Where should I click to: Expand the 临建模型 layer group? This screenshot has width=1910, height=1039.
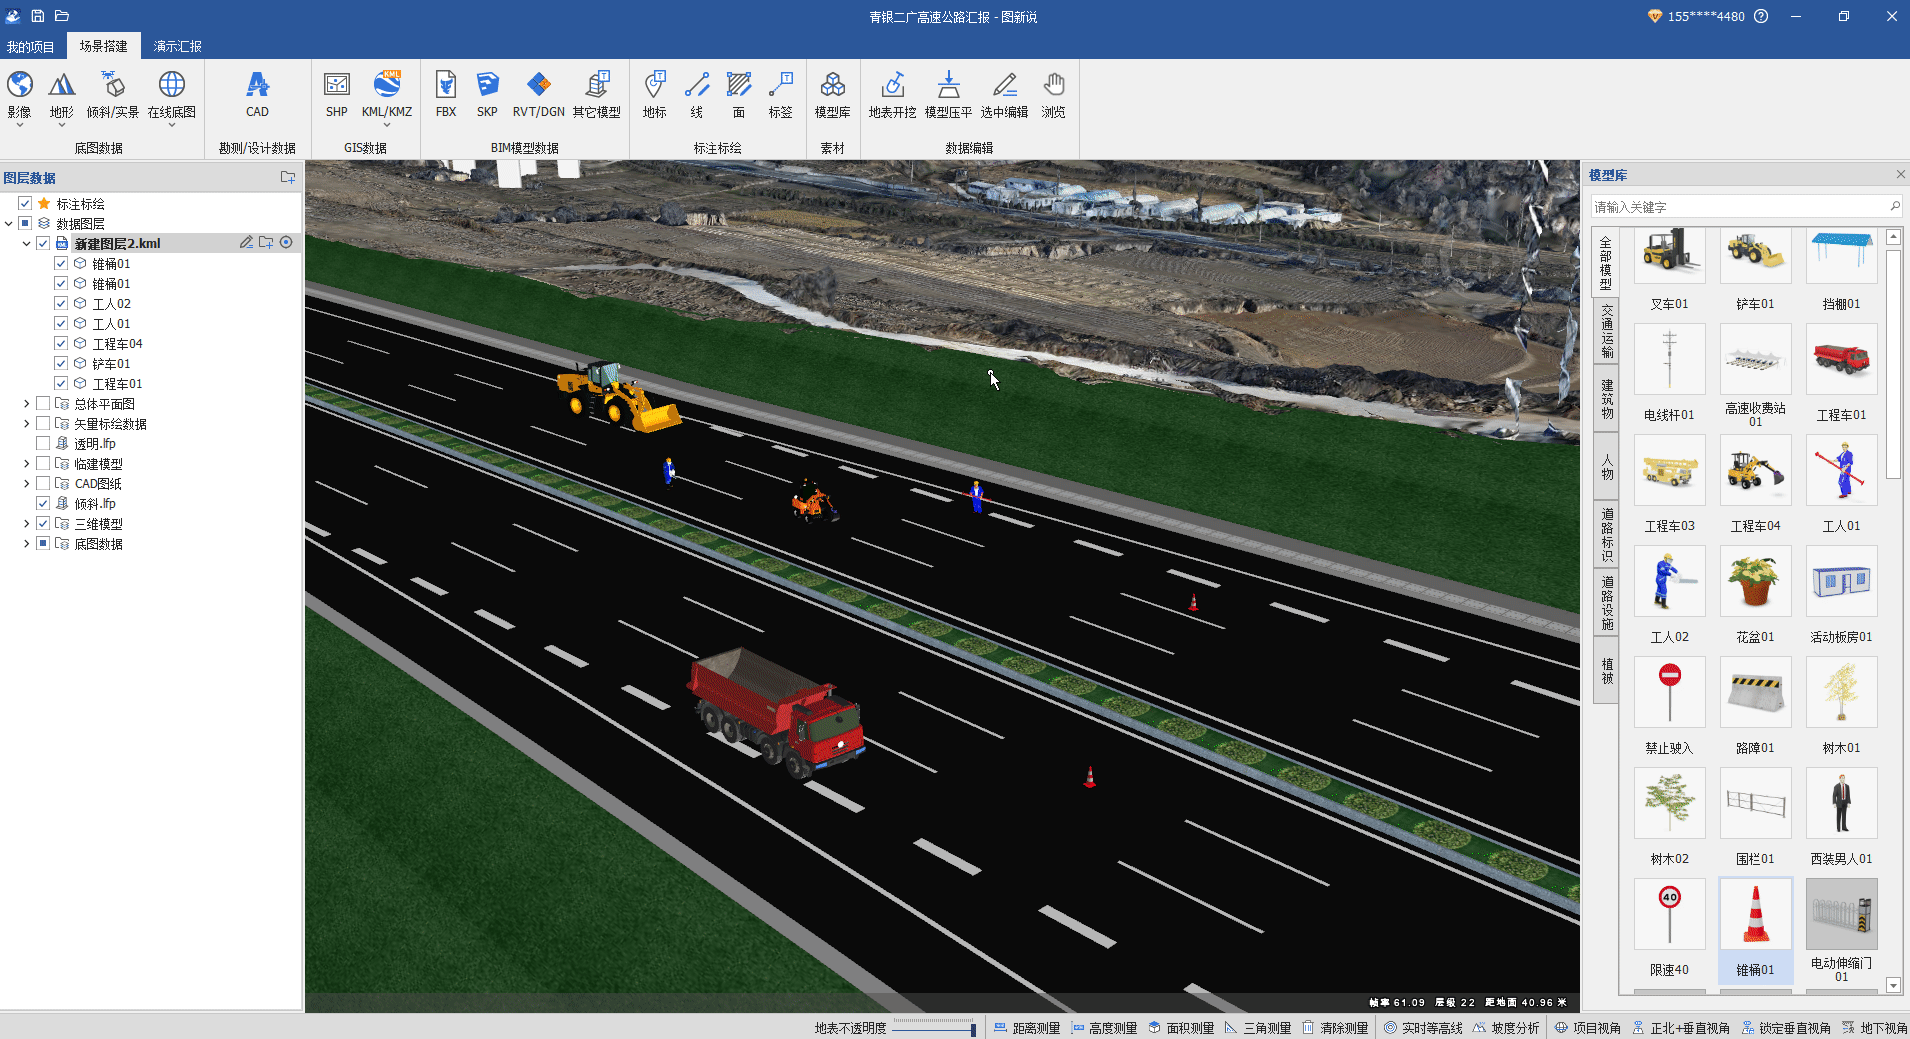(26, 464)
